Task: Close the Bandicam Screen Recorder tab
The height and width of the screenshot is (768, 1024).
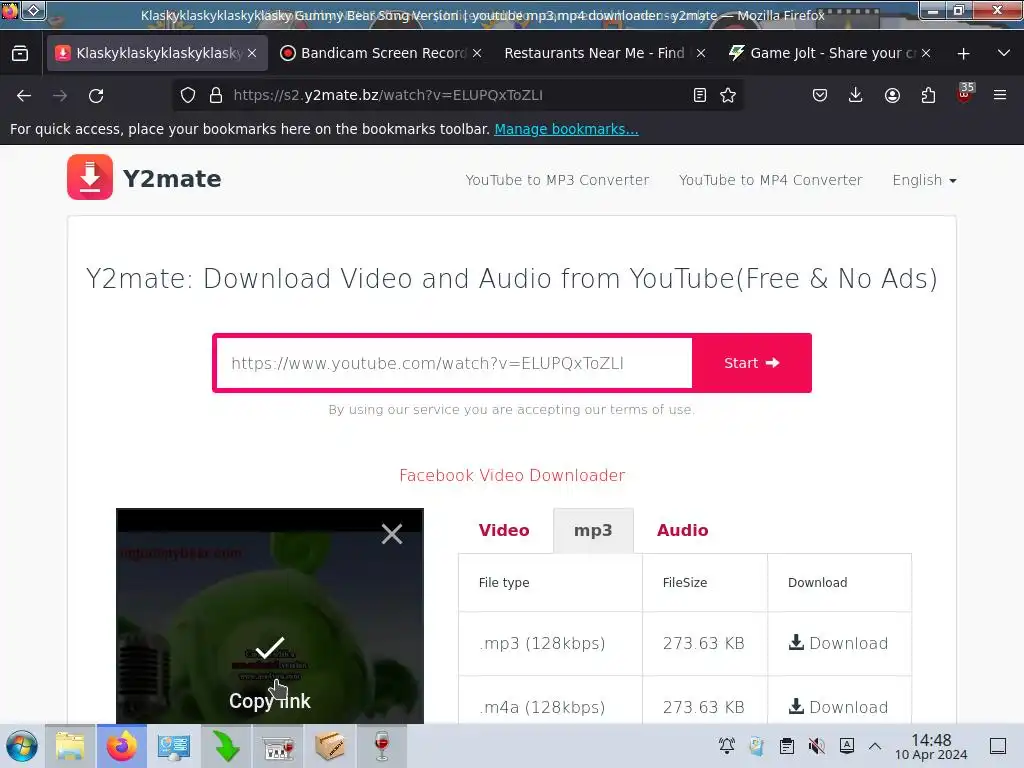Action: coord(477,54)
